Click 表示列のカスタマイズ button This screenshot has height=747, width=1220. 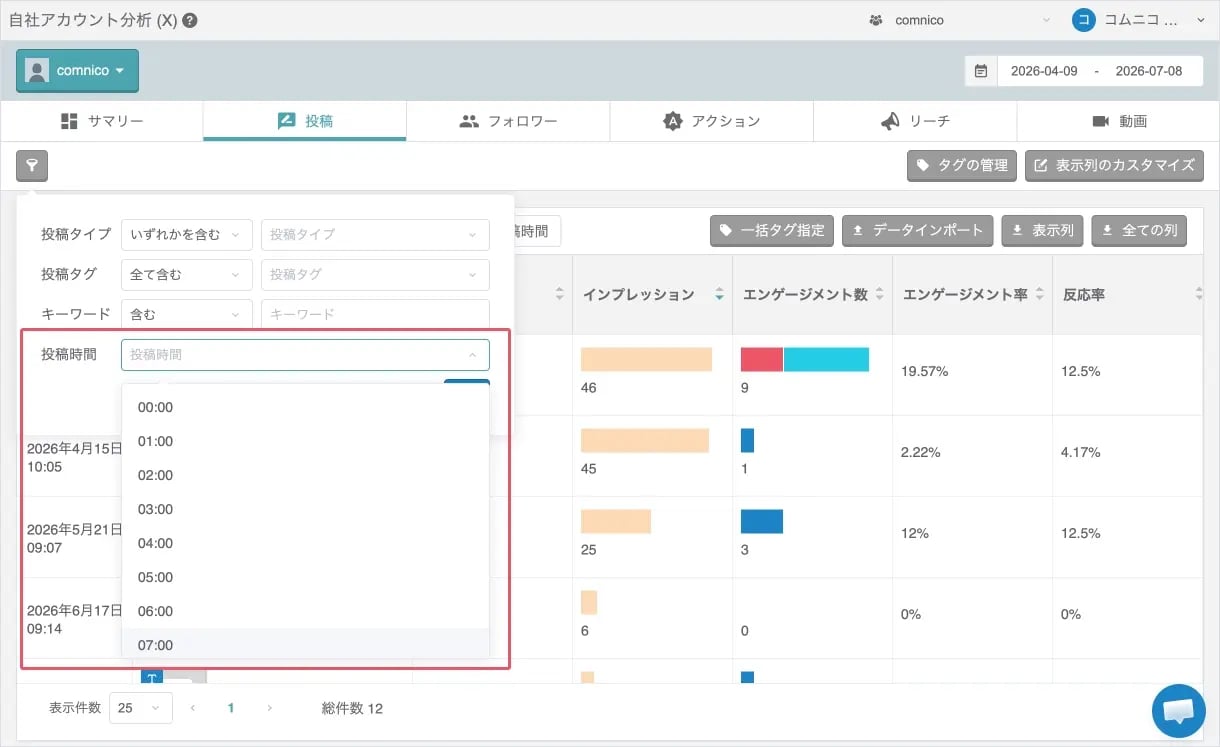pyautogui.click(x=1114, y=166)
